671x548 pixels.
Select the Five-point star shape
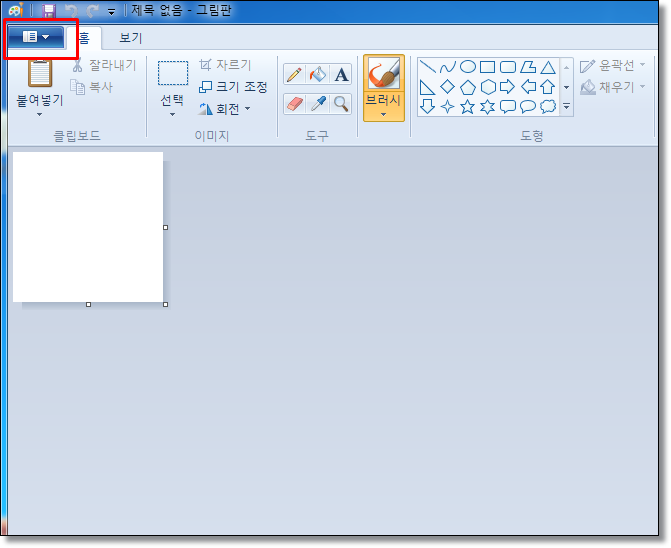(468, 107)
